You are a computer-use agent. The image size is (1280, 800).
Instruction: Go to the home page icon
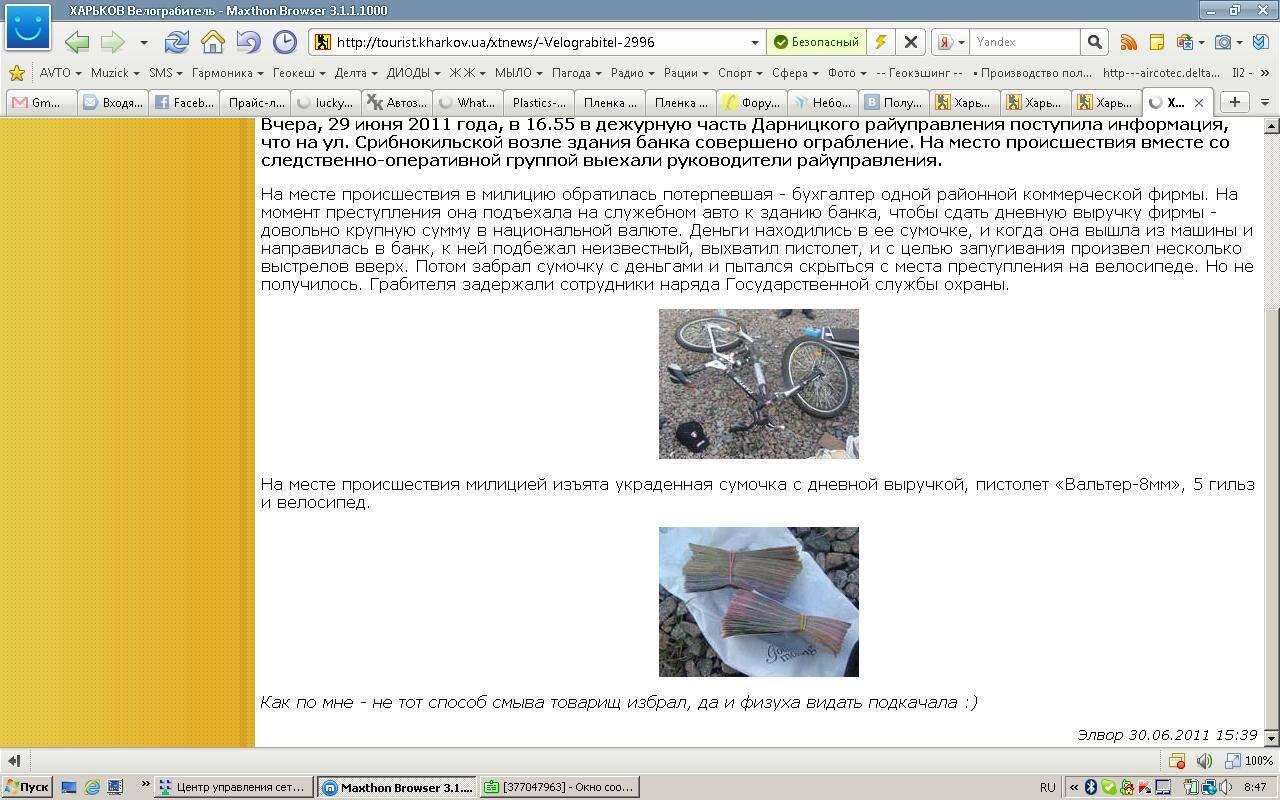click(212, 42)
